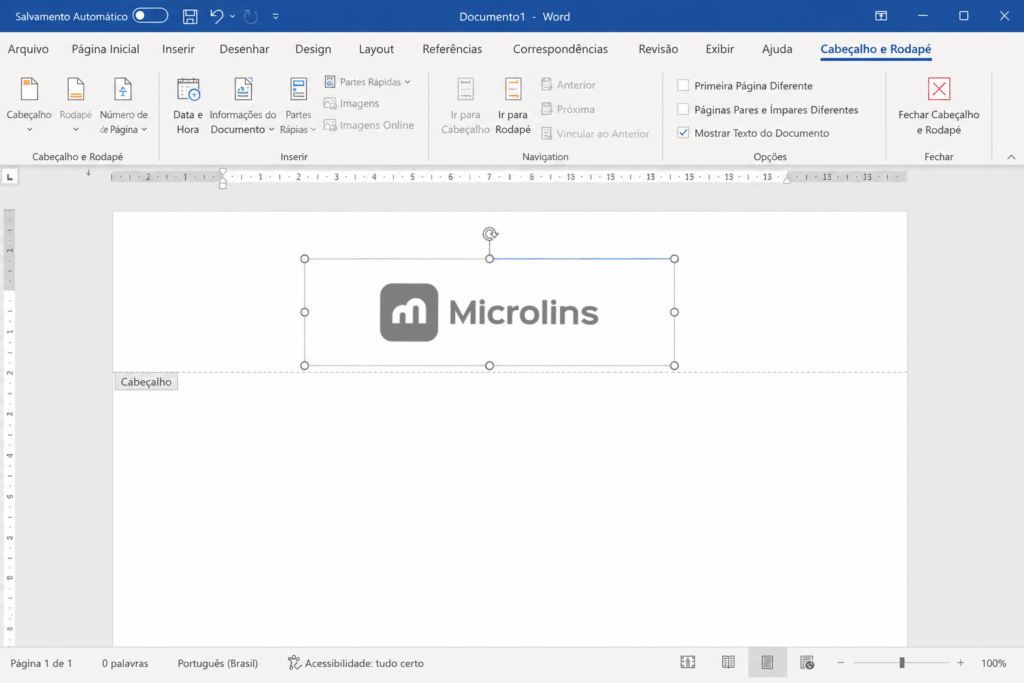Click the redo/repeat icon

[251, 16]
